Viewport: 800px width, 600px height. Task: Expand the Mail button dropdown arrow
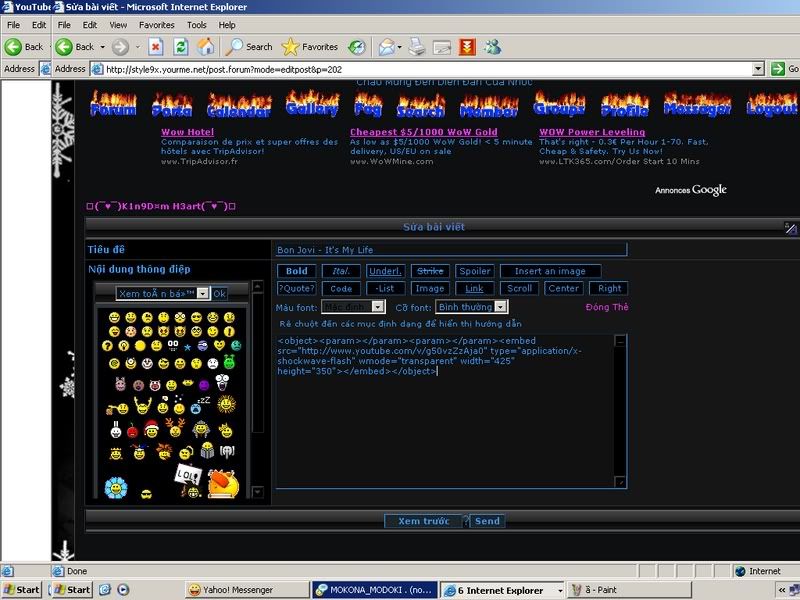pyautogui.click(x=399, y=47)
